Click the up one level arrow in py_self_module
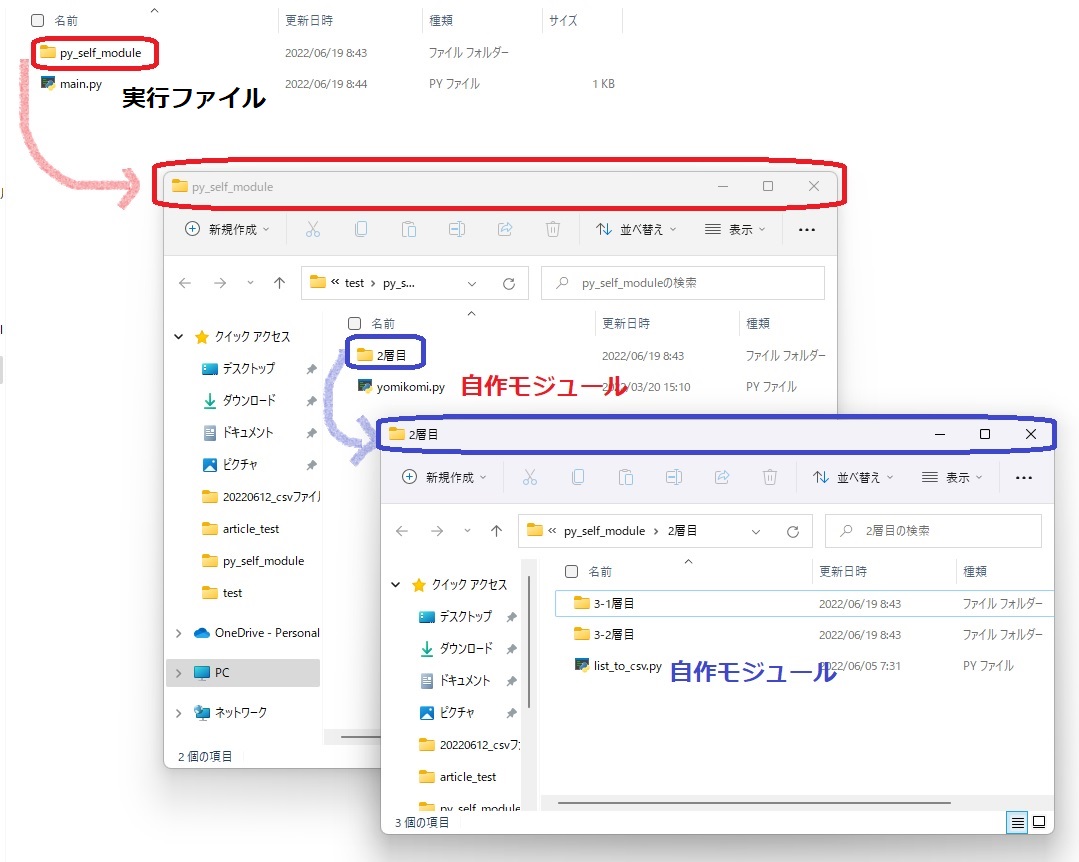 279,282
